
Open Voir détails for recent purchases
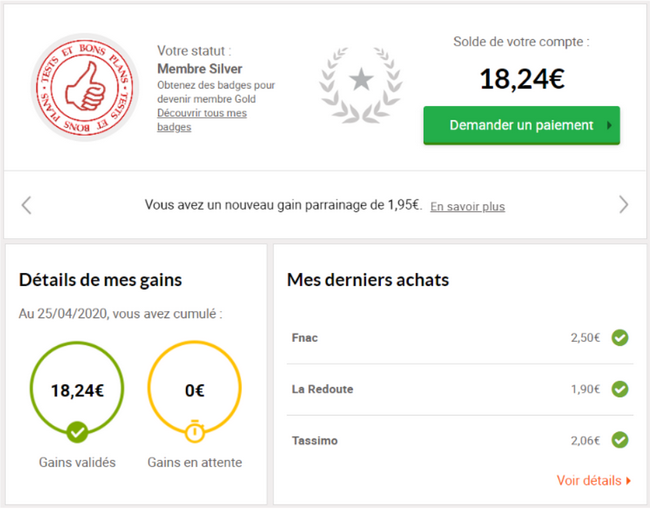[594, 481]
